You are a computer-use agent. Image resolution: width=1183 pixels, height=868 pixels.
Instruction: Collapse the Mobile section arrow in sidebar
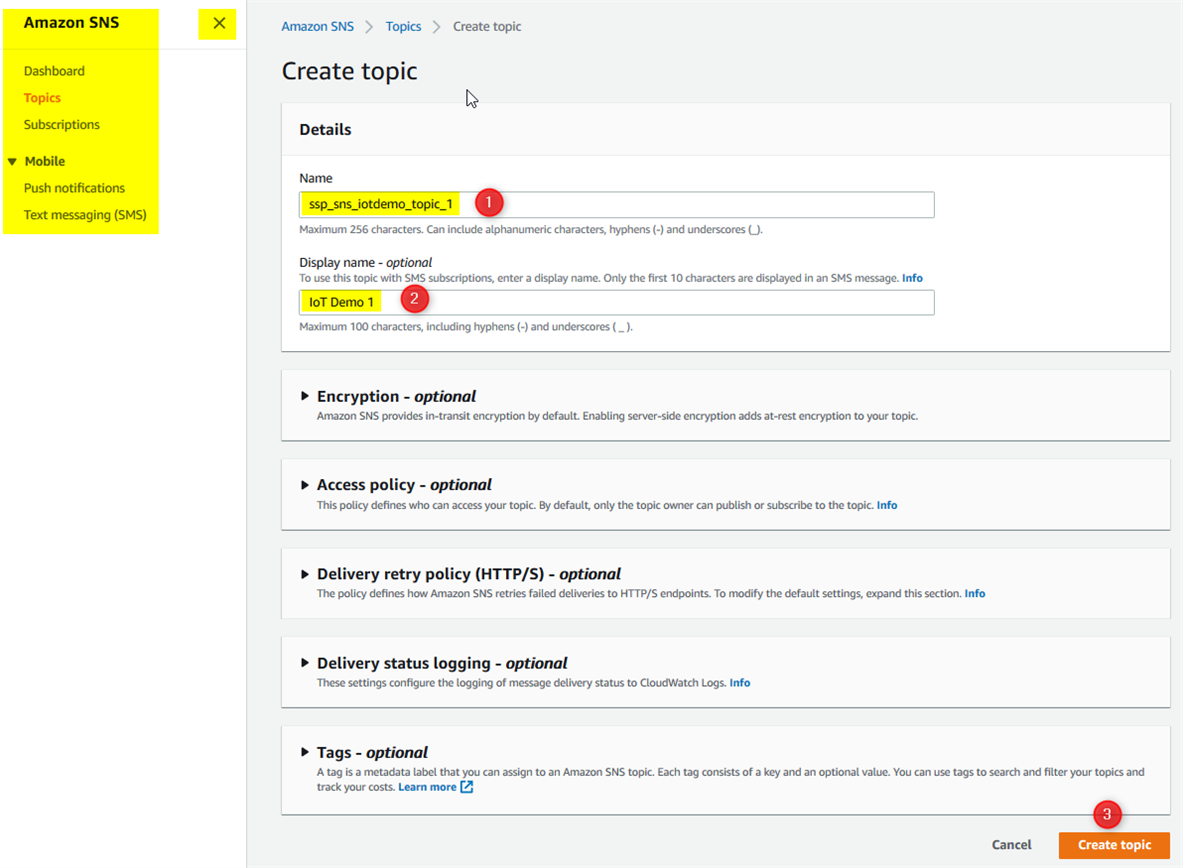click(12, 161)
